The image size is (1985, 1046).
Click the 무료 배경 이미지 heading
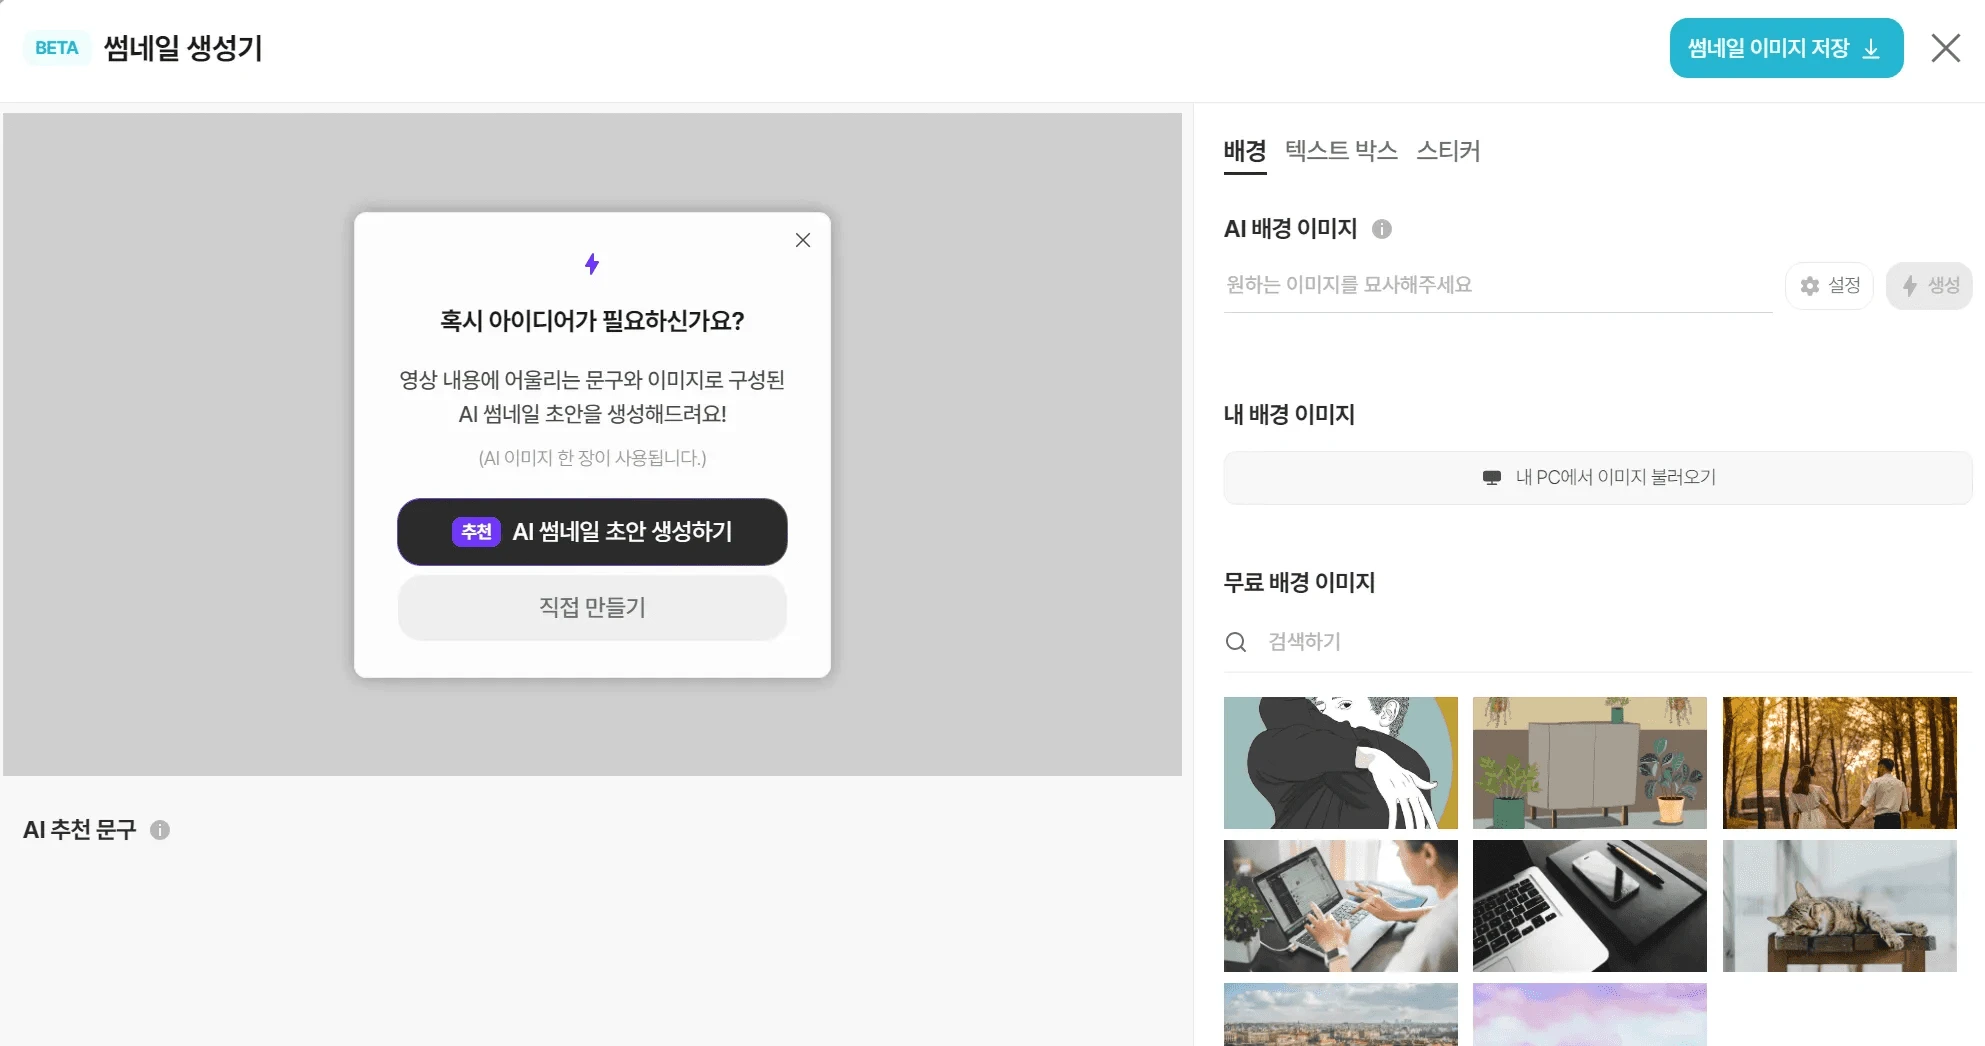(1300, 582)
